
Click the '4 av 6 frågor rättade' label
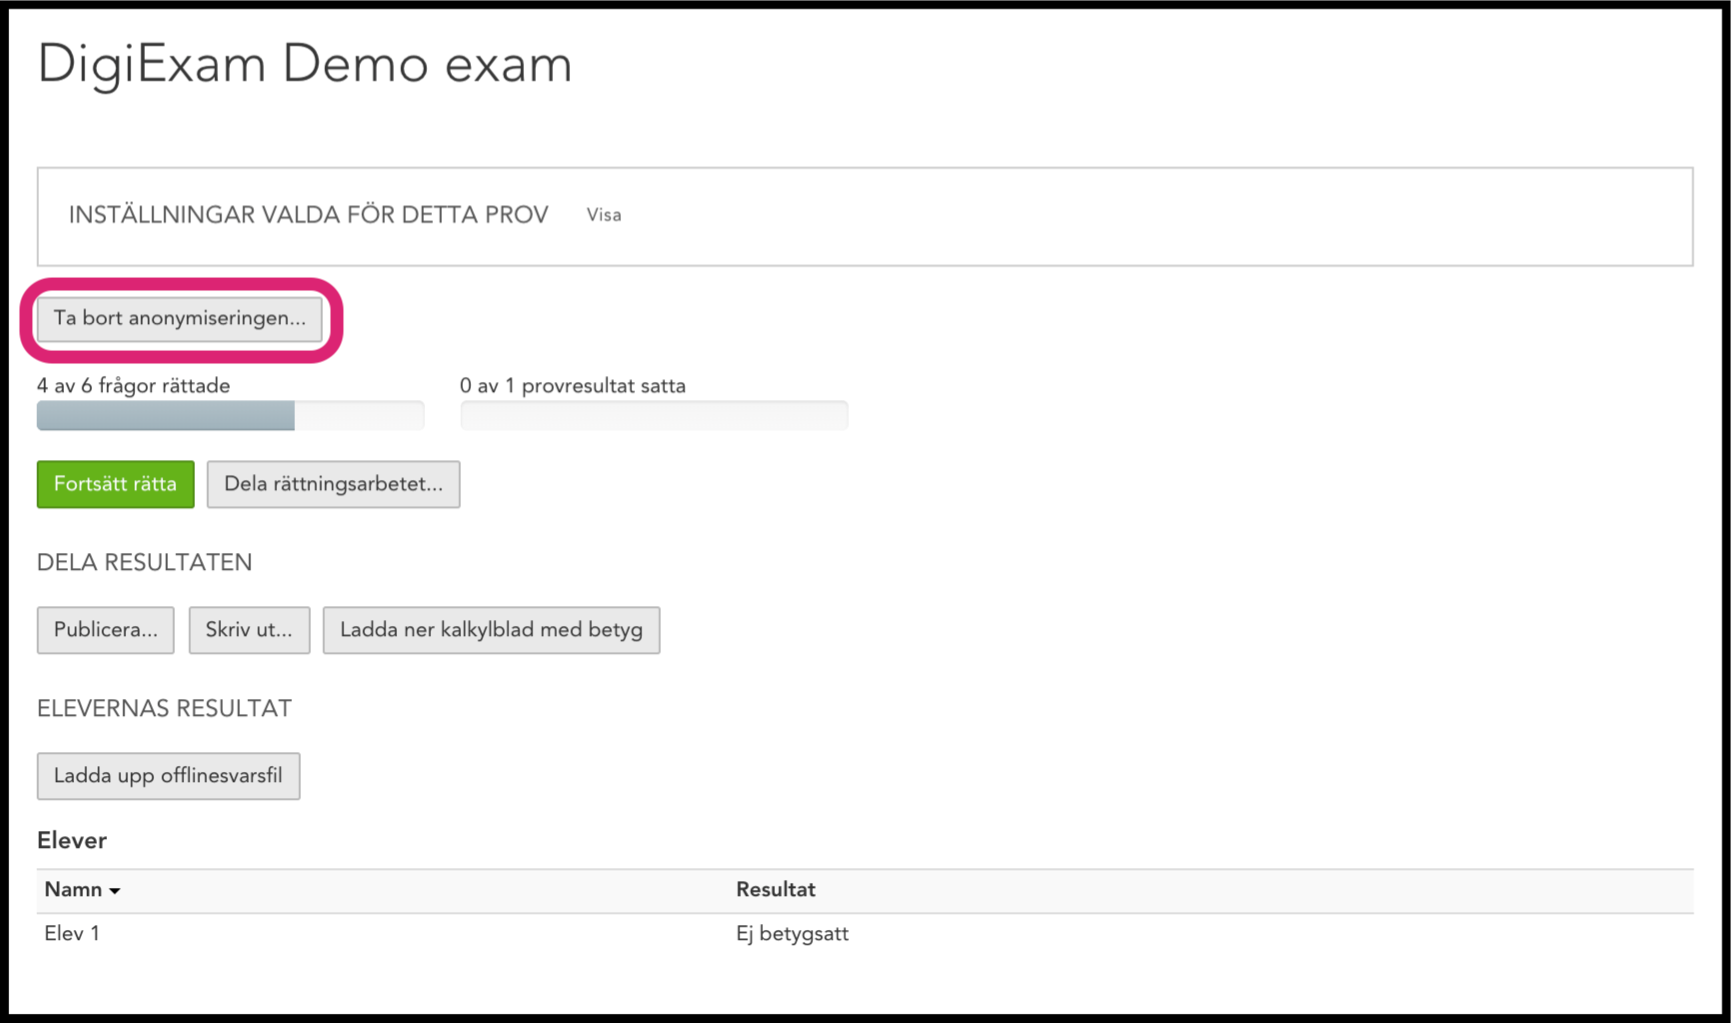[x=134, y=386]
